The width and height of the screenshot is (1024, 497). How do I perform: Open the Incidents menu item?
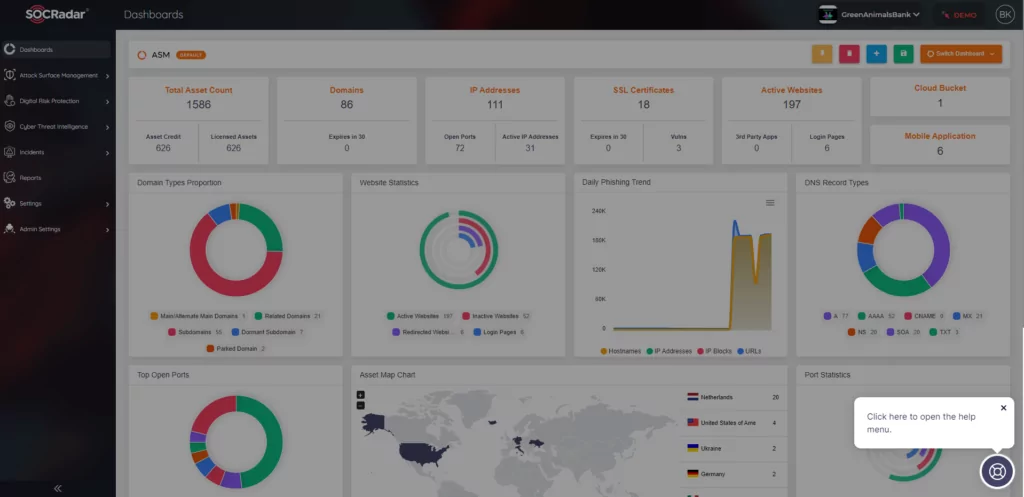point(56,152)
